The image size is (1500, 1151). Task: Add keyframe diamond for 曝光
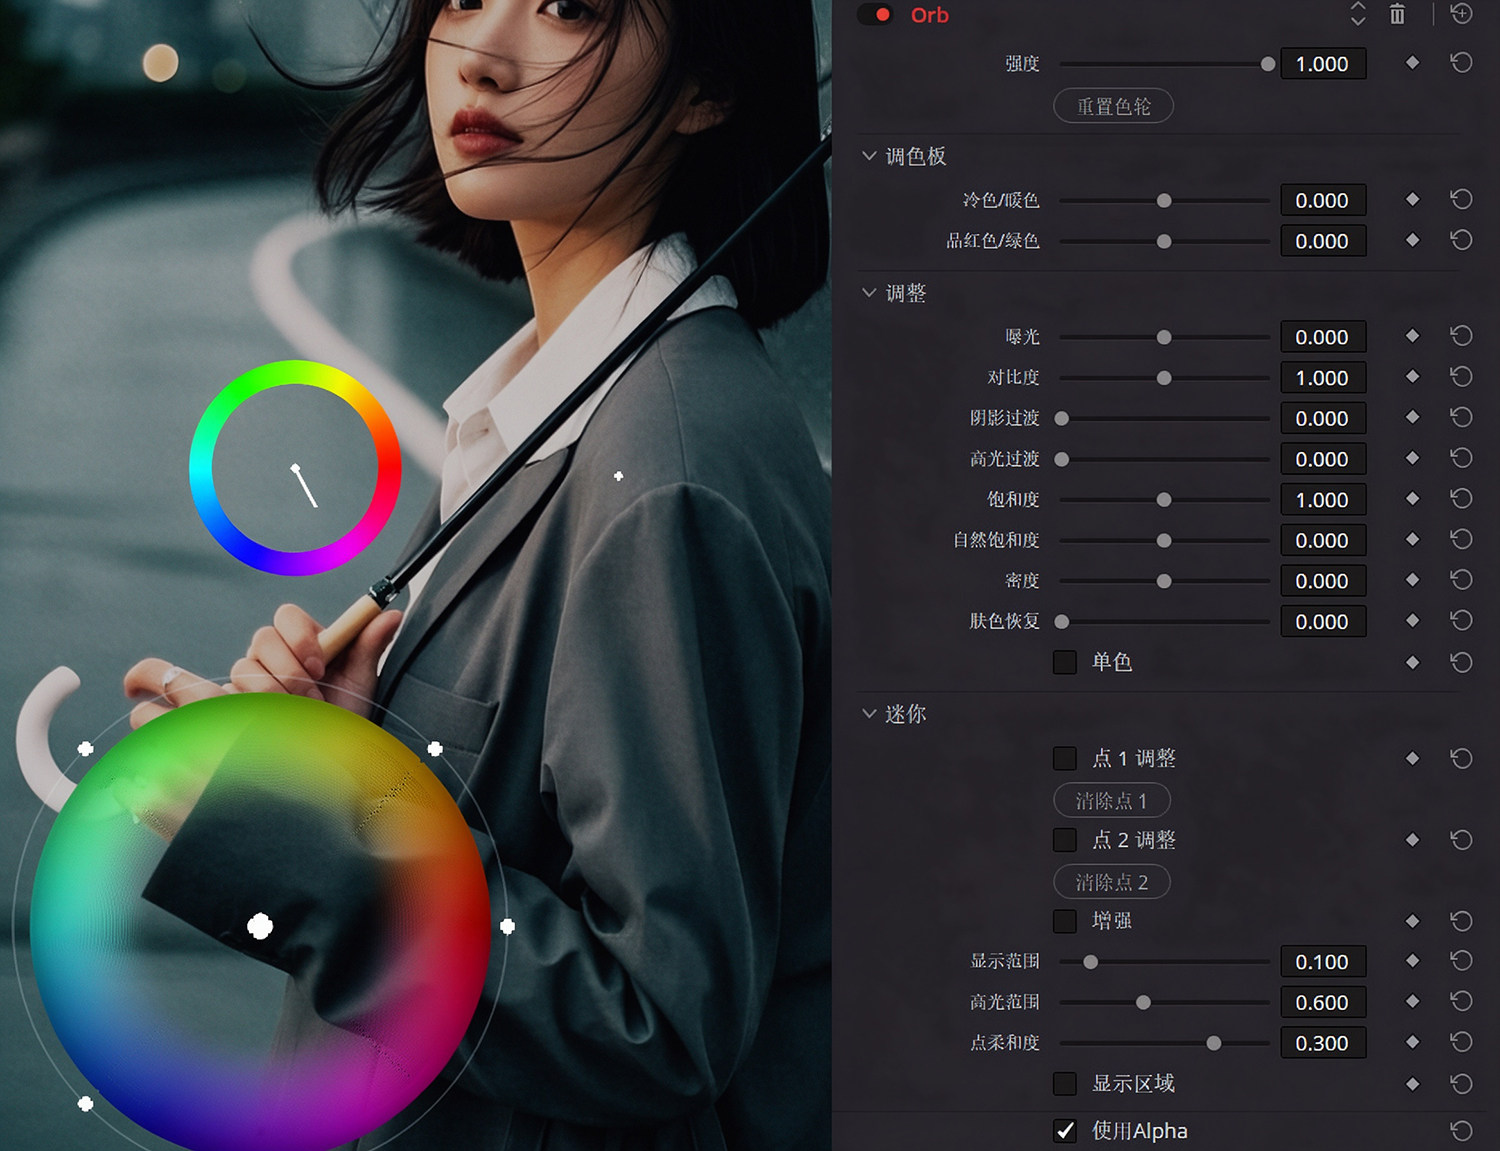(x=1412, y=337)
